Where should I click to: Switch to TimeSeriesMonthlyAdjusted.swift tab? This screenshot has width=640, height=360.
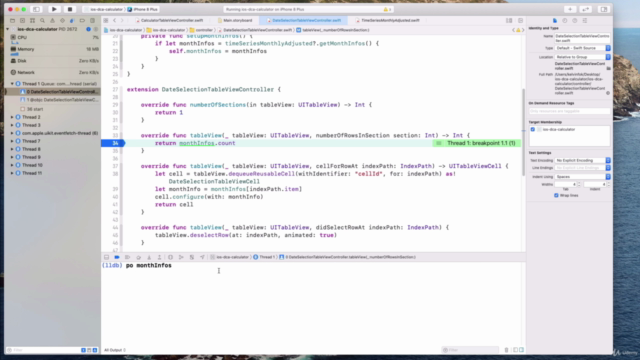point(388,20)
